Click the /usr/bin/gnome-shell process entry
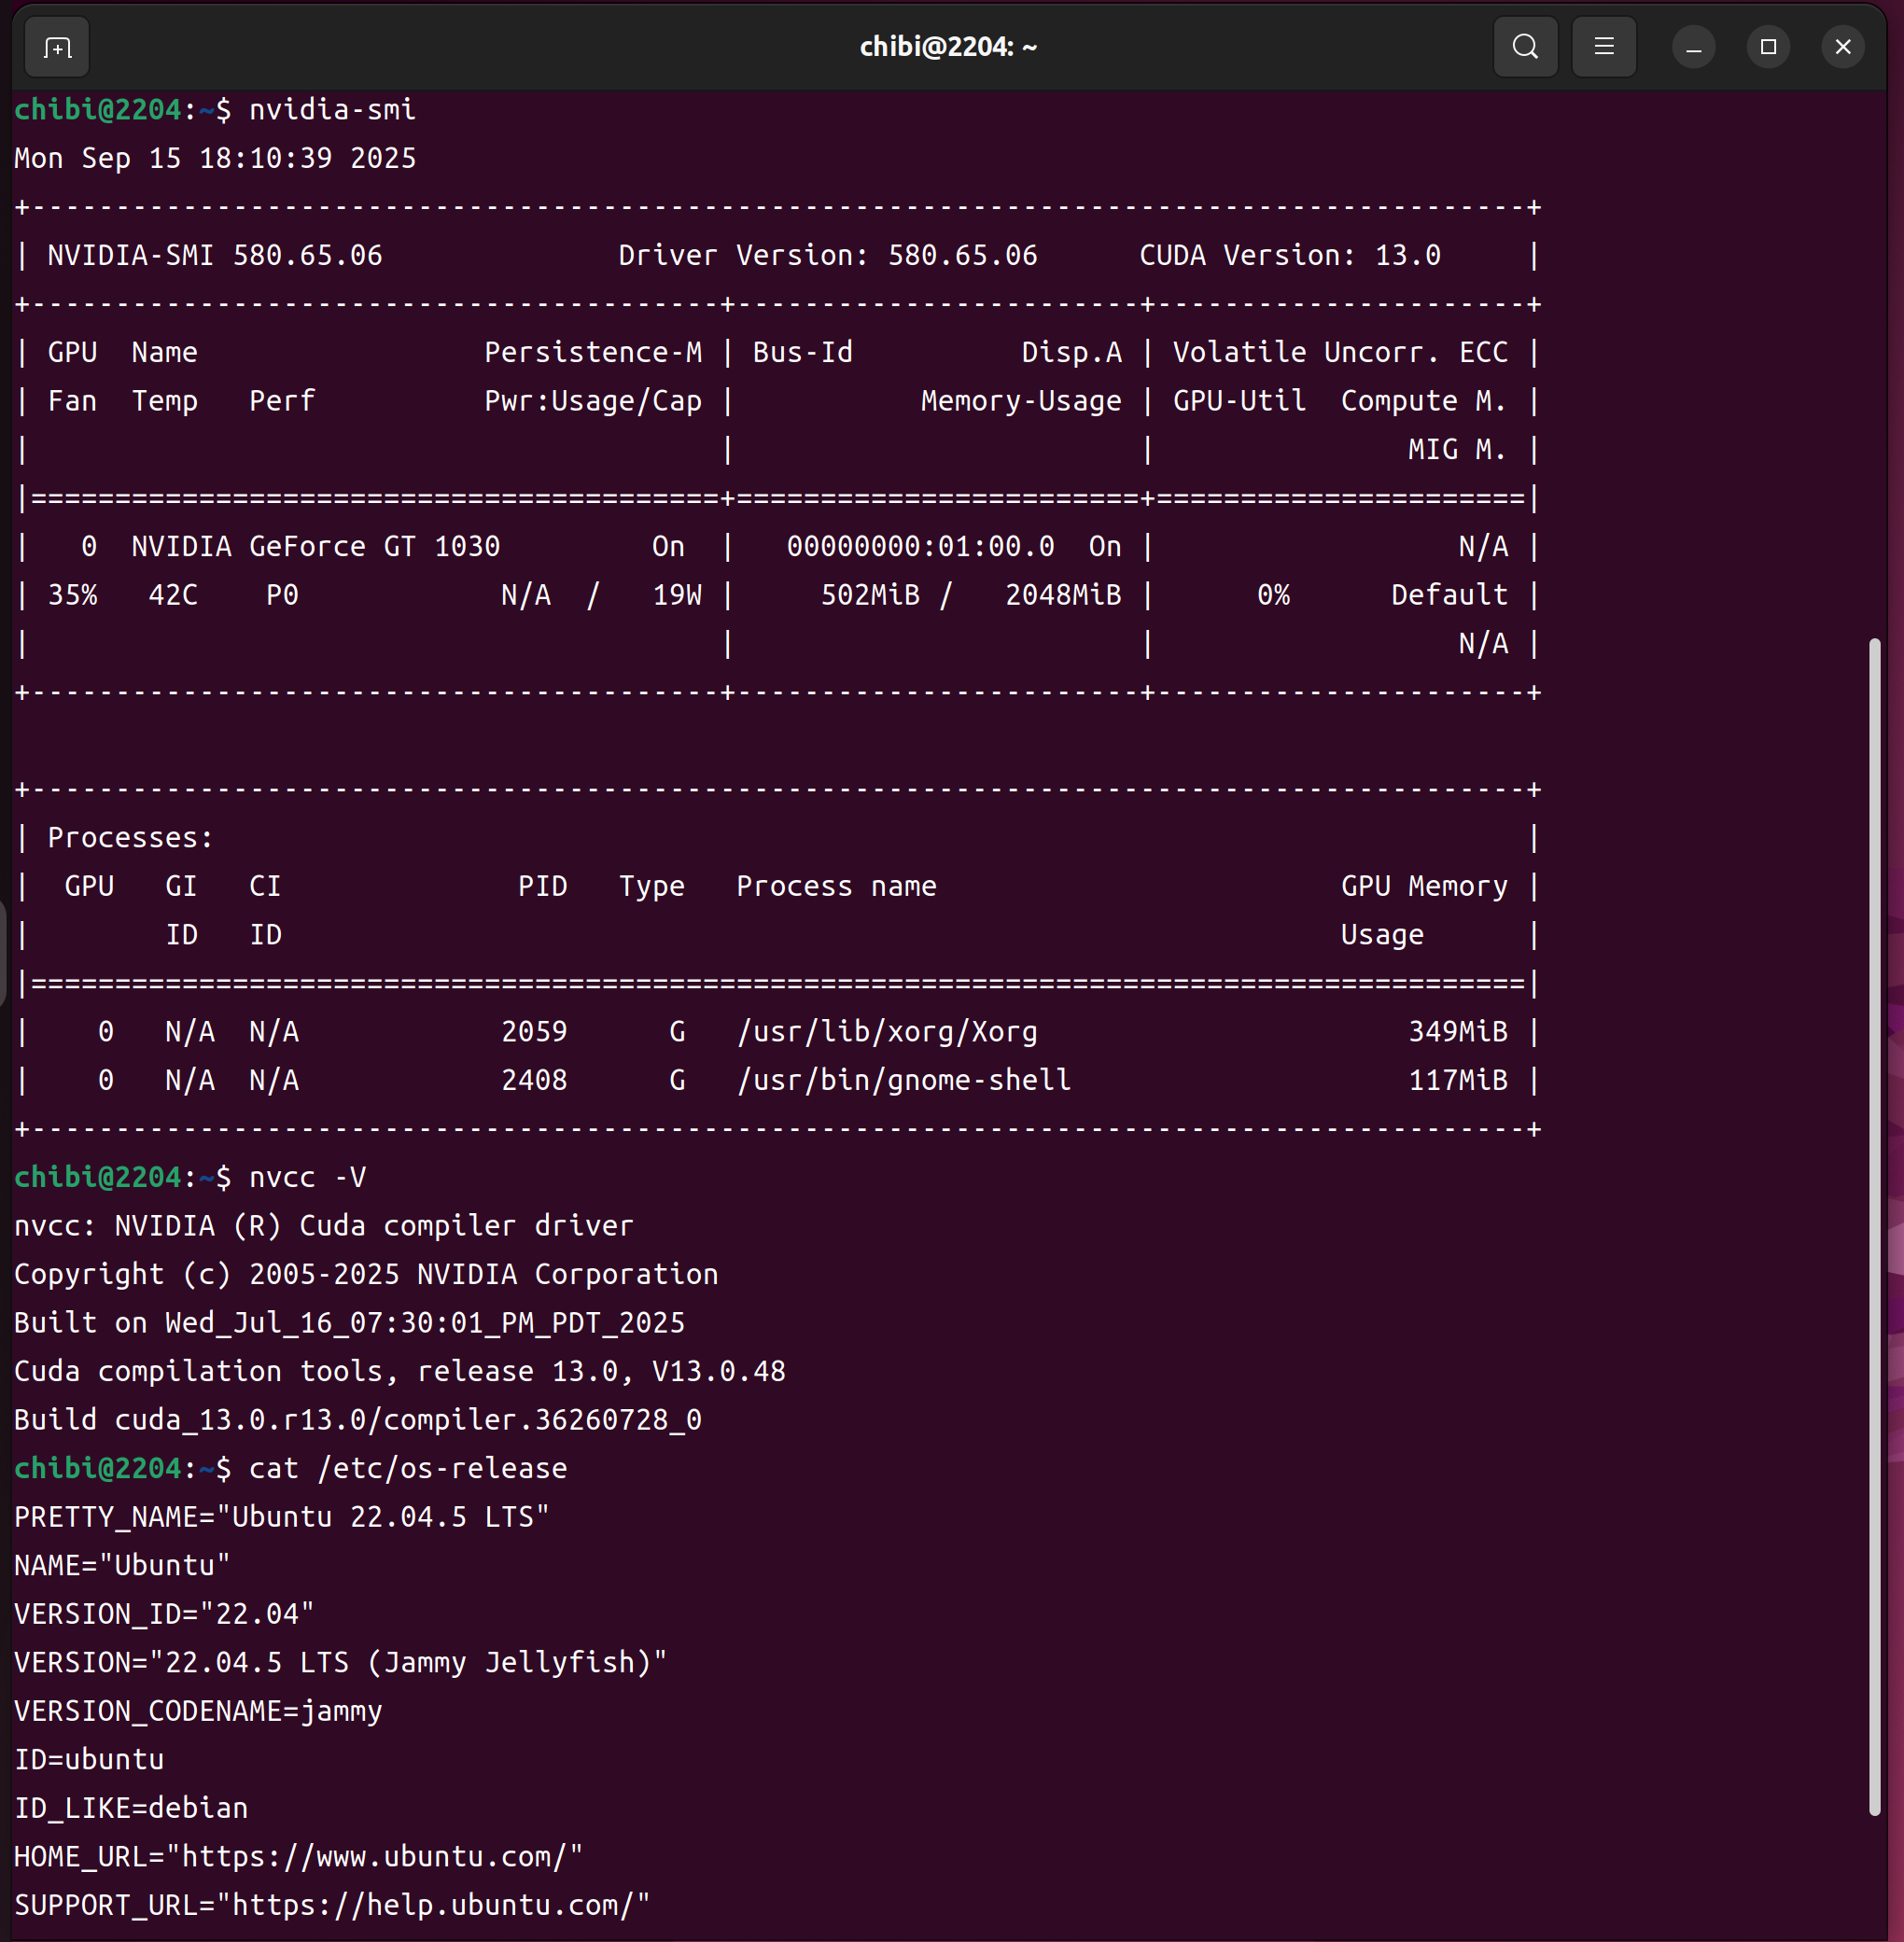This screenshot has width=1904, height=1942. (904, 1080)
